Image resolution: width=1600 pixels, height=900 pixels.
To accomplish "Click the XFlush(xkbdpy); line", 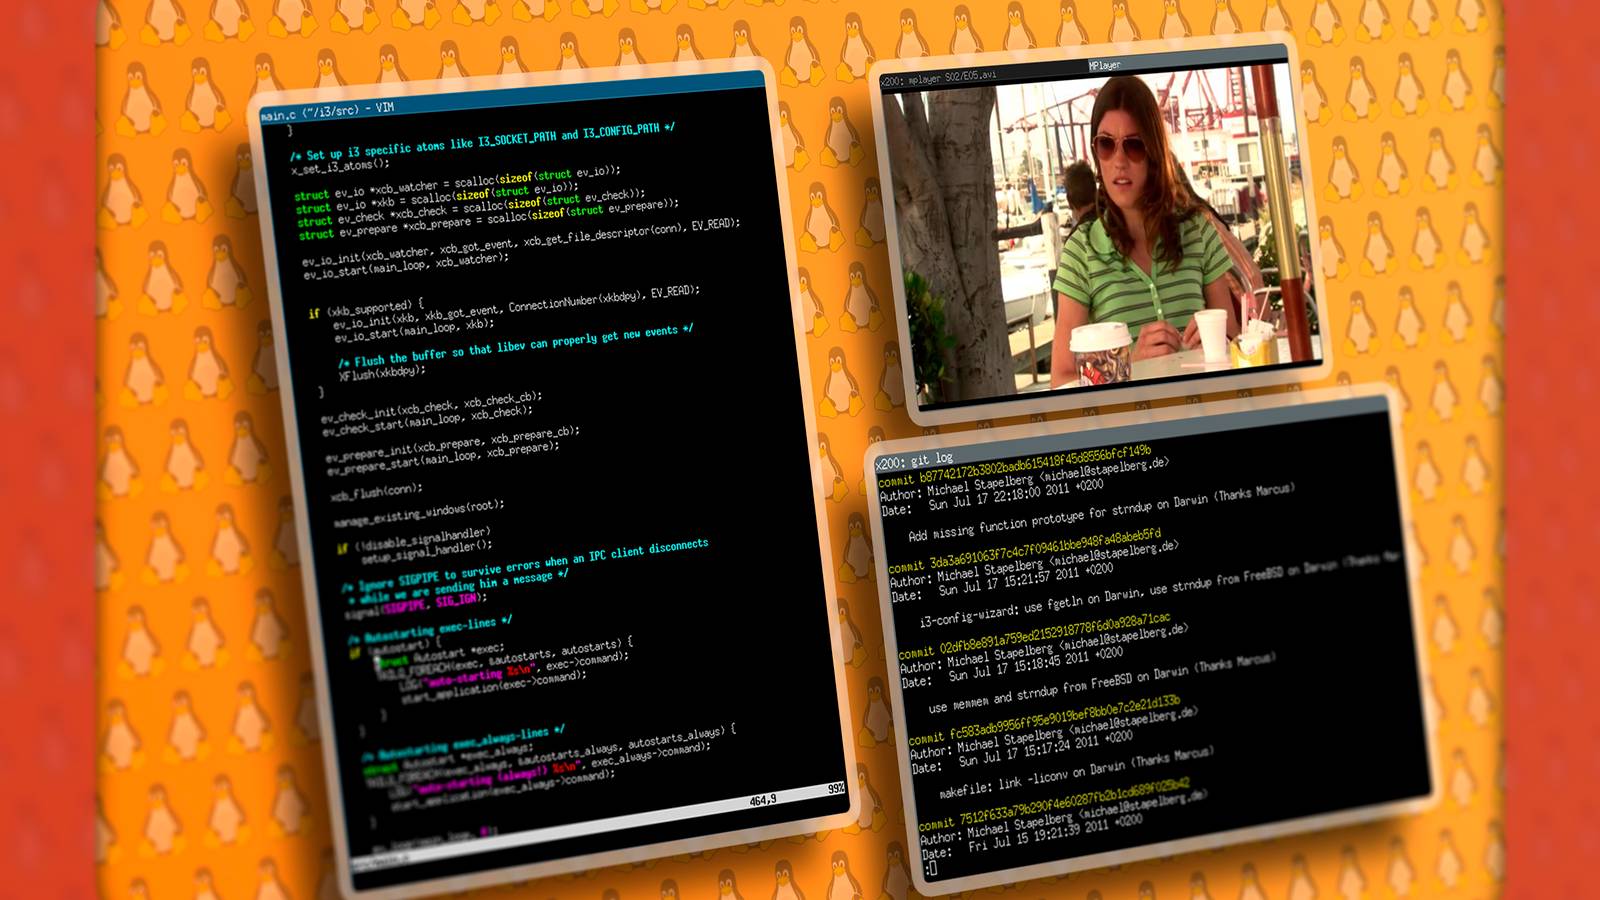I will (x=382, y=373).
